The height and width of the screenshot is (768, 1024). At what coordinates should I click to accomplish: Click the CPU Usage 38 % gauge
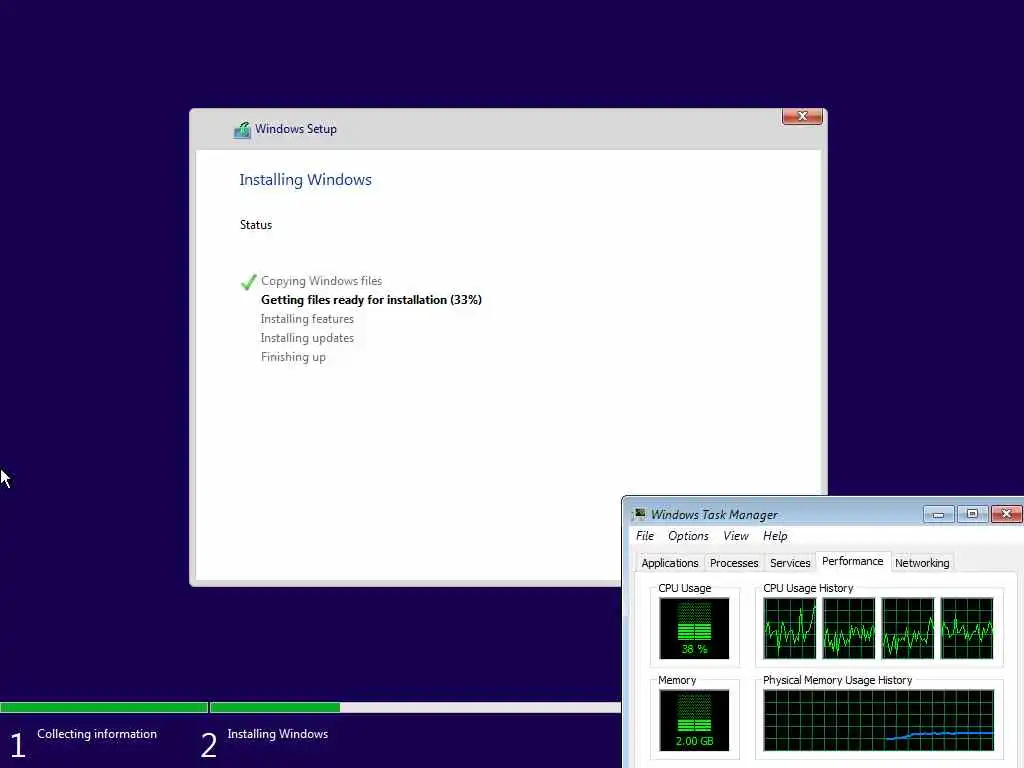tap(694, 628)
